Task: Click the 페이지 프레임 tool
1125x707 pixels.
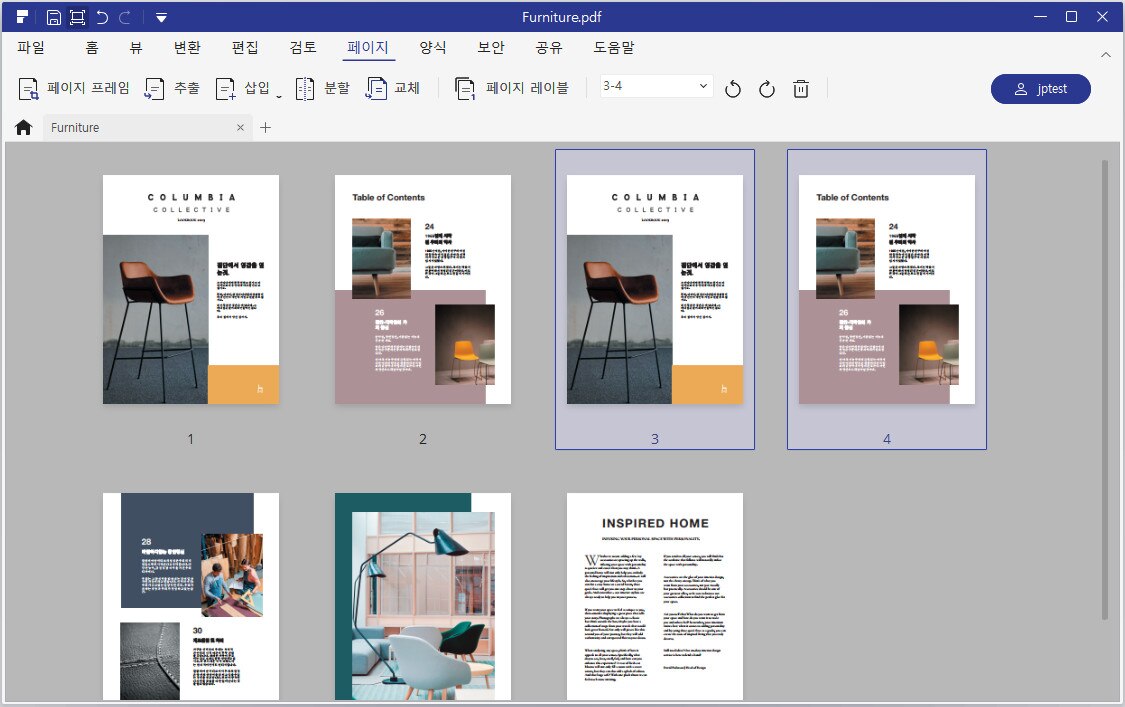Action: [74, 88]
